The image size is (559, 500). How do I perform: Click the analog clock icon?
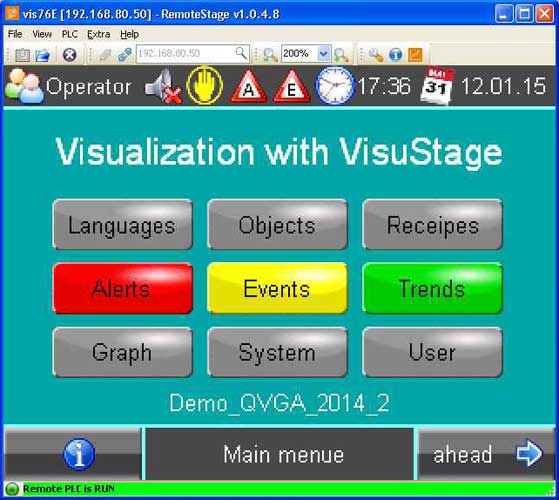(335, 86)
